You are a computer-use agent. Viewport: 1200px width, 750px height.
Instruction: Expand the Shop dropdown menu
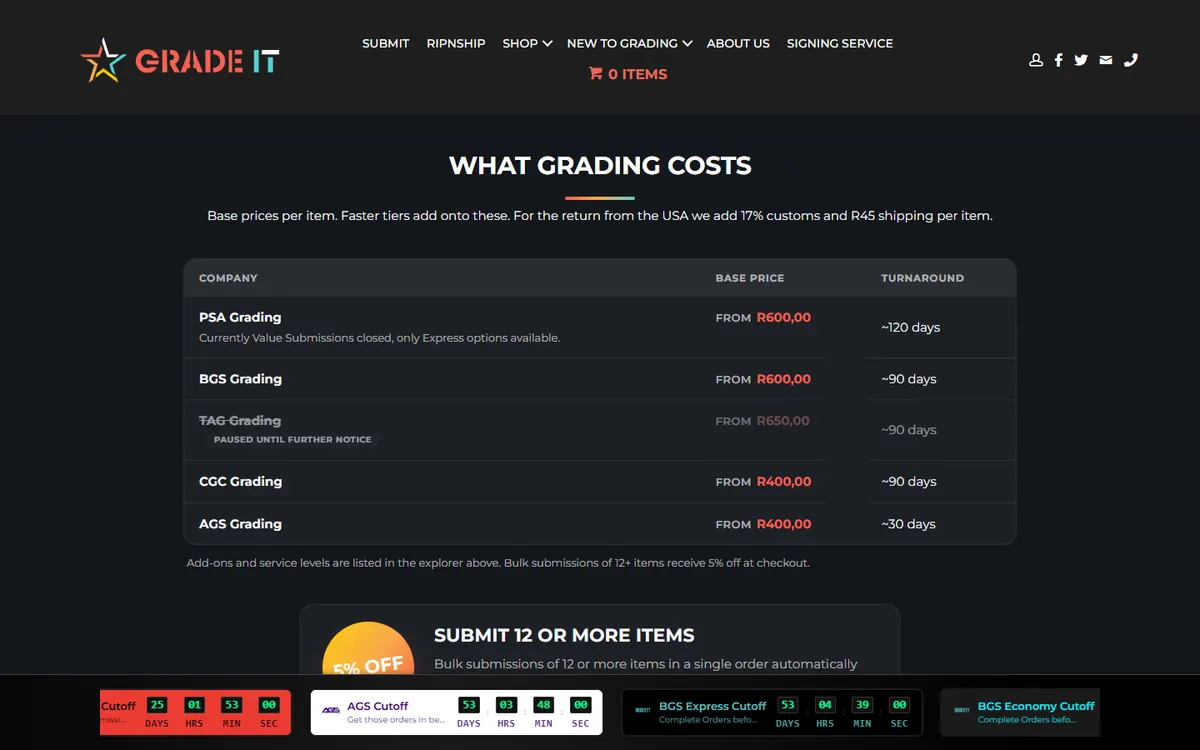coord(527,44)
